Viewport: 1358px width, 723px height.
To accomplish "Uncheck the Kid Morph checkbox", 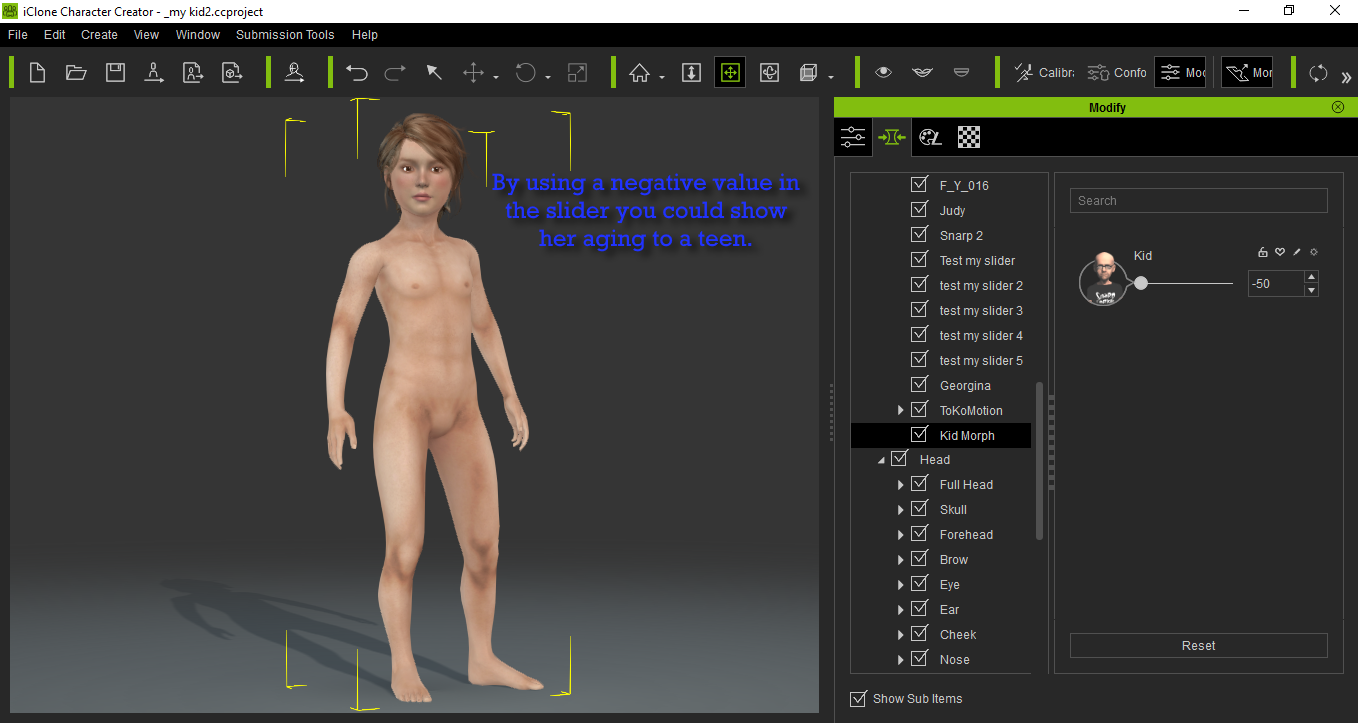I will [x=919, y=435].
